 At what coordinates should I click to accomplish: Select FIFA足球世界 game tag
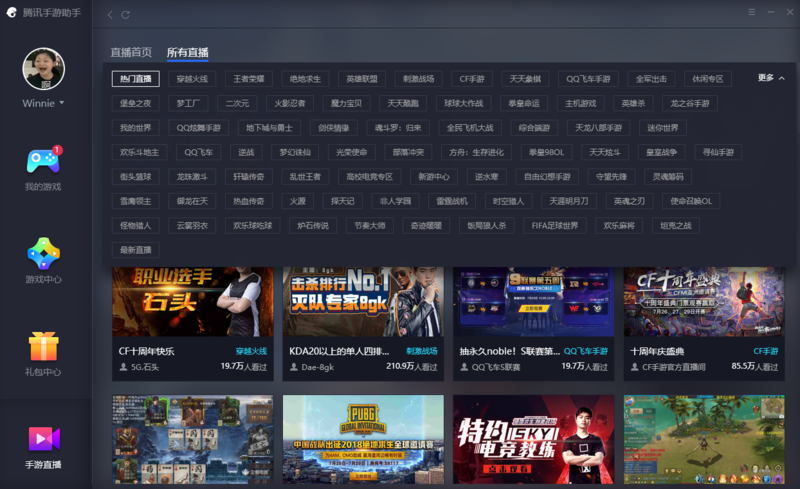click(555, 226)
